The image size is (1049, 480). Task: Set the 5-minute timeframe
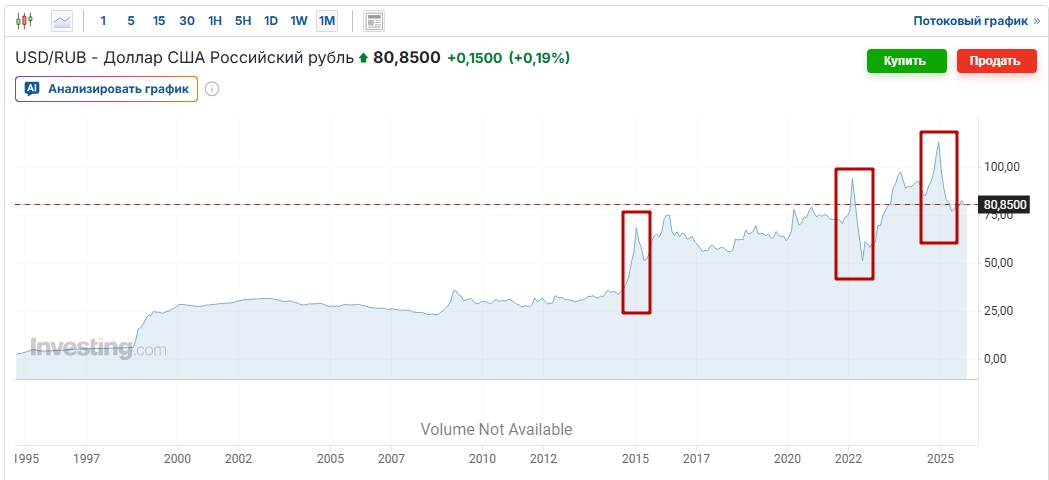click(131, 20)
